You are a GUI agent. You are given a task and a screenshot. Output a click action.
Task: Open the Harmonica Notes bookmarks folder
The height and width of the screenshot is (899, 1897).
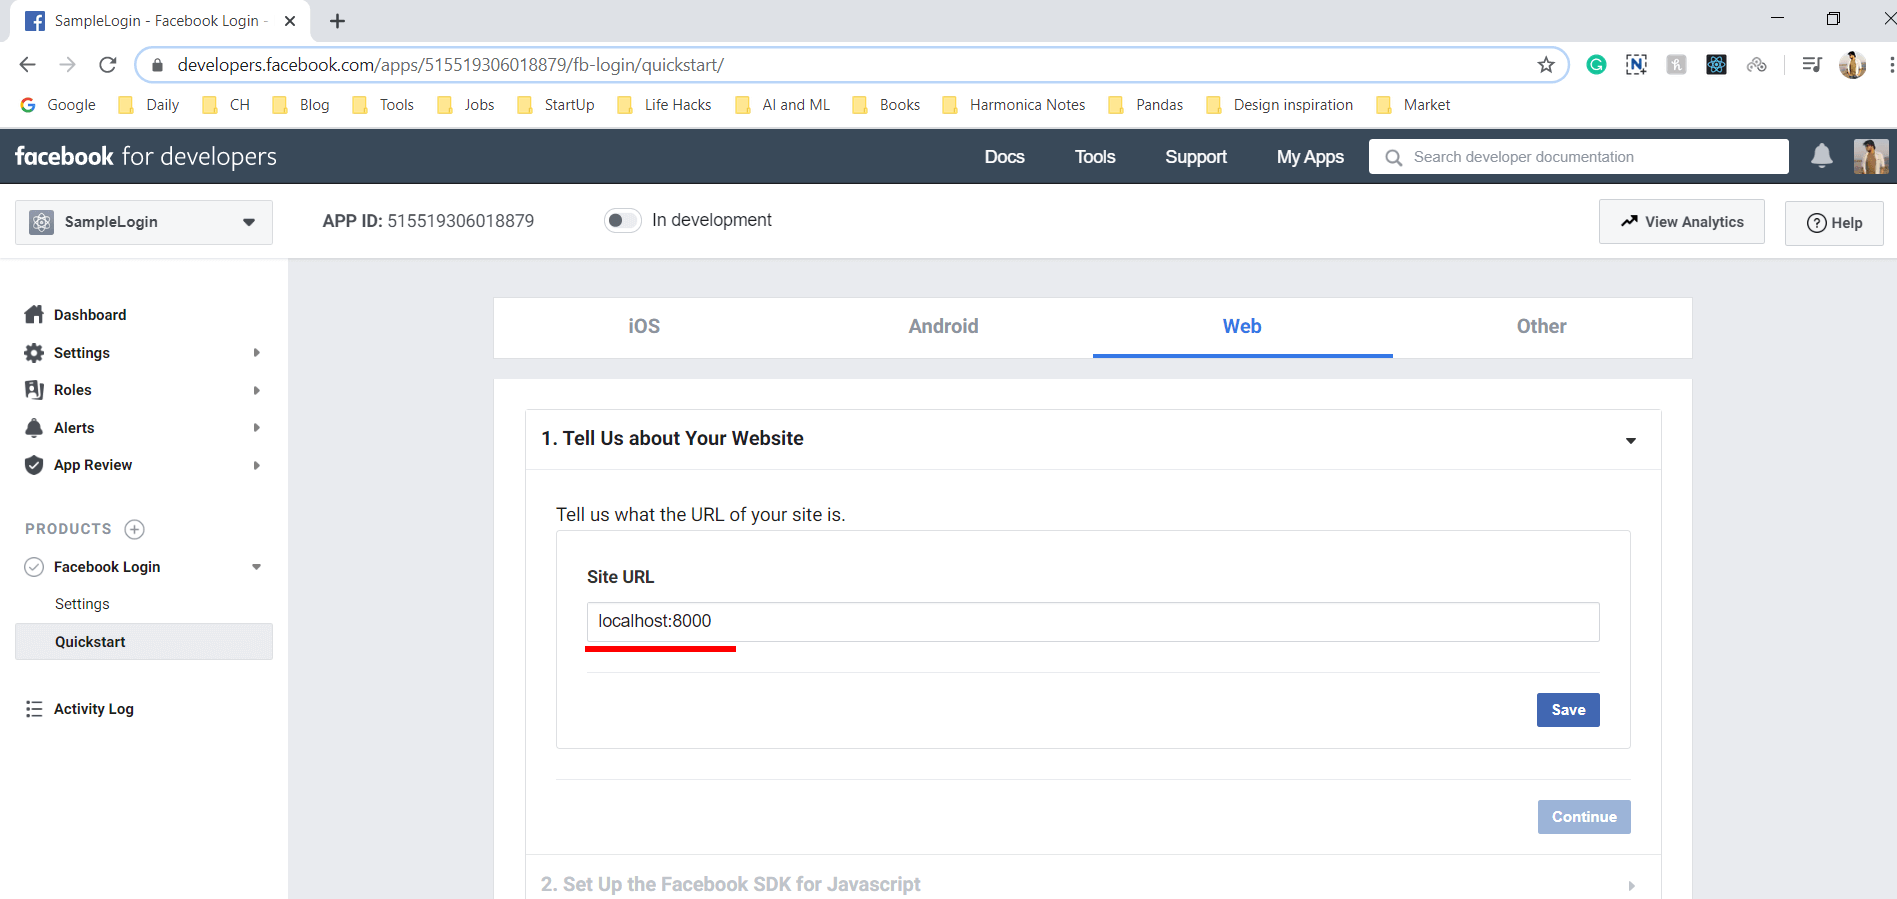click(x=1013, y=105)
